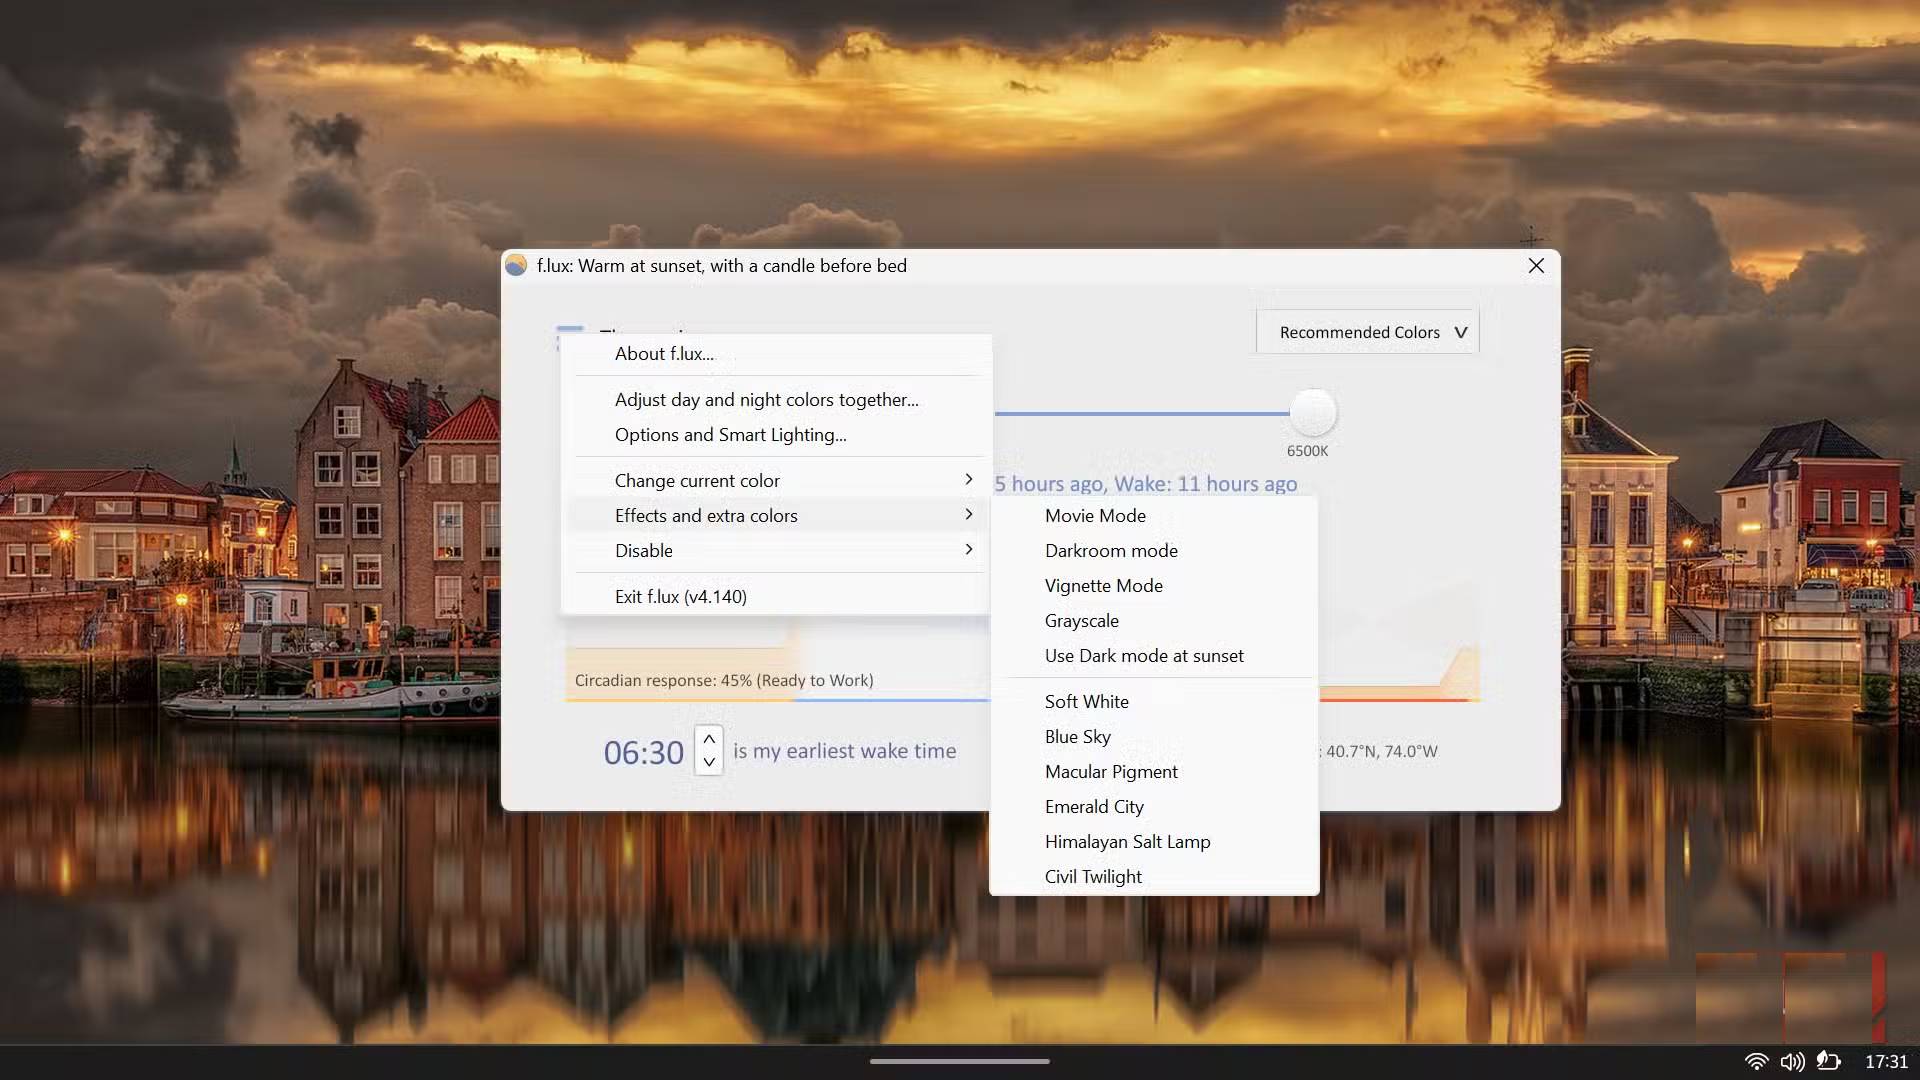Increase earliest wake time with up stepper
This screenshot has width=1920, height=1080.
point(709,740)
